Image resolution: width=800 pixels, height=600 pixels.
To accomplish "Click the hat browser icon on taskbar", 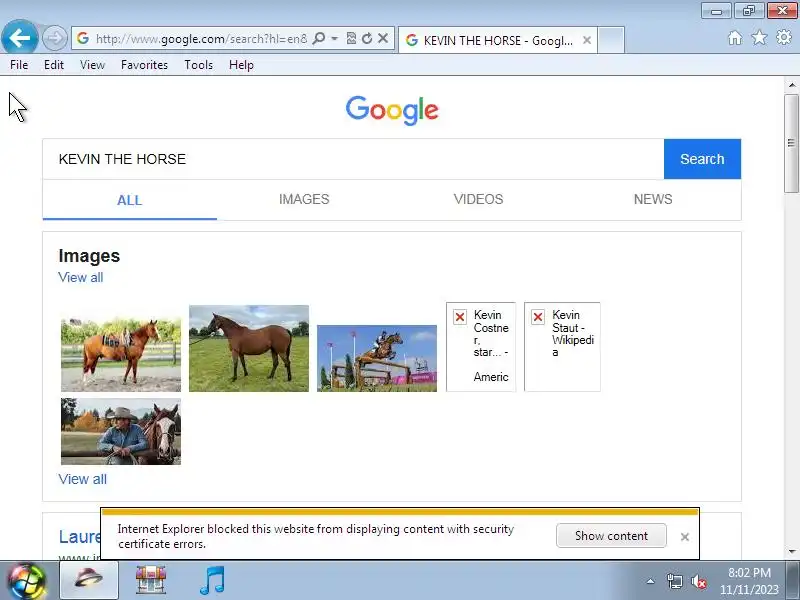I will tap(89, 580).
